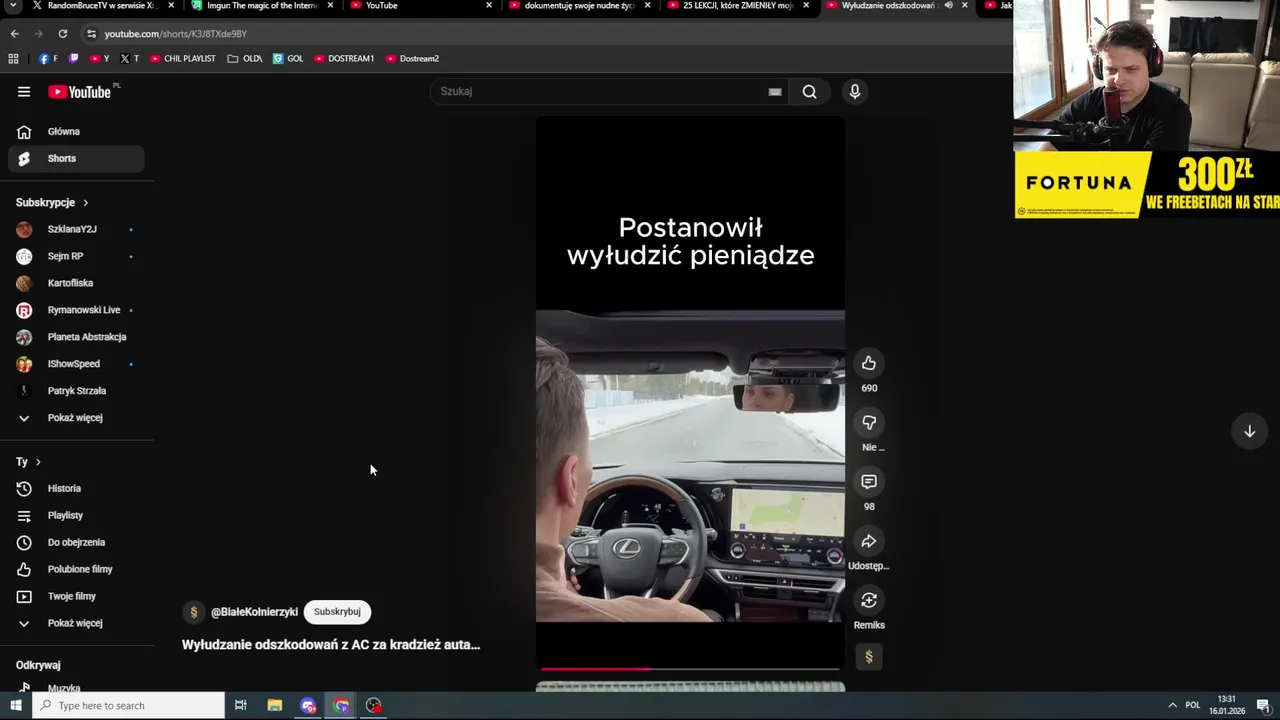Click @BiałeKołnierzyki channel name
This screenshot has height=720, width=1280.
tap(254, 612)
